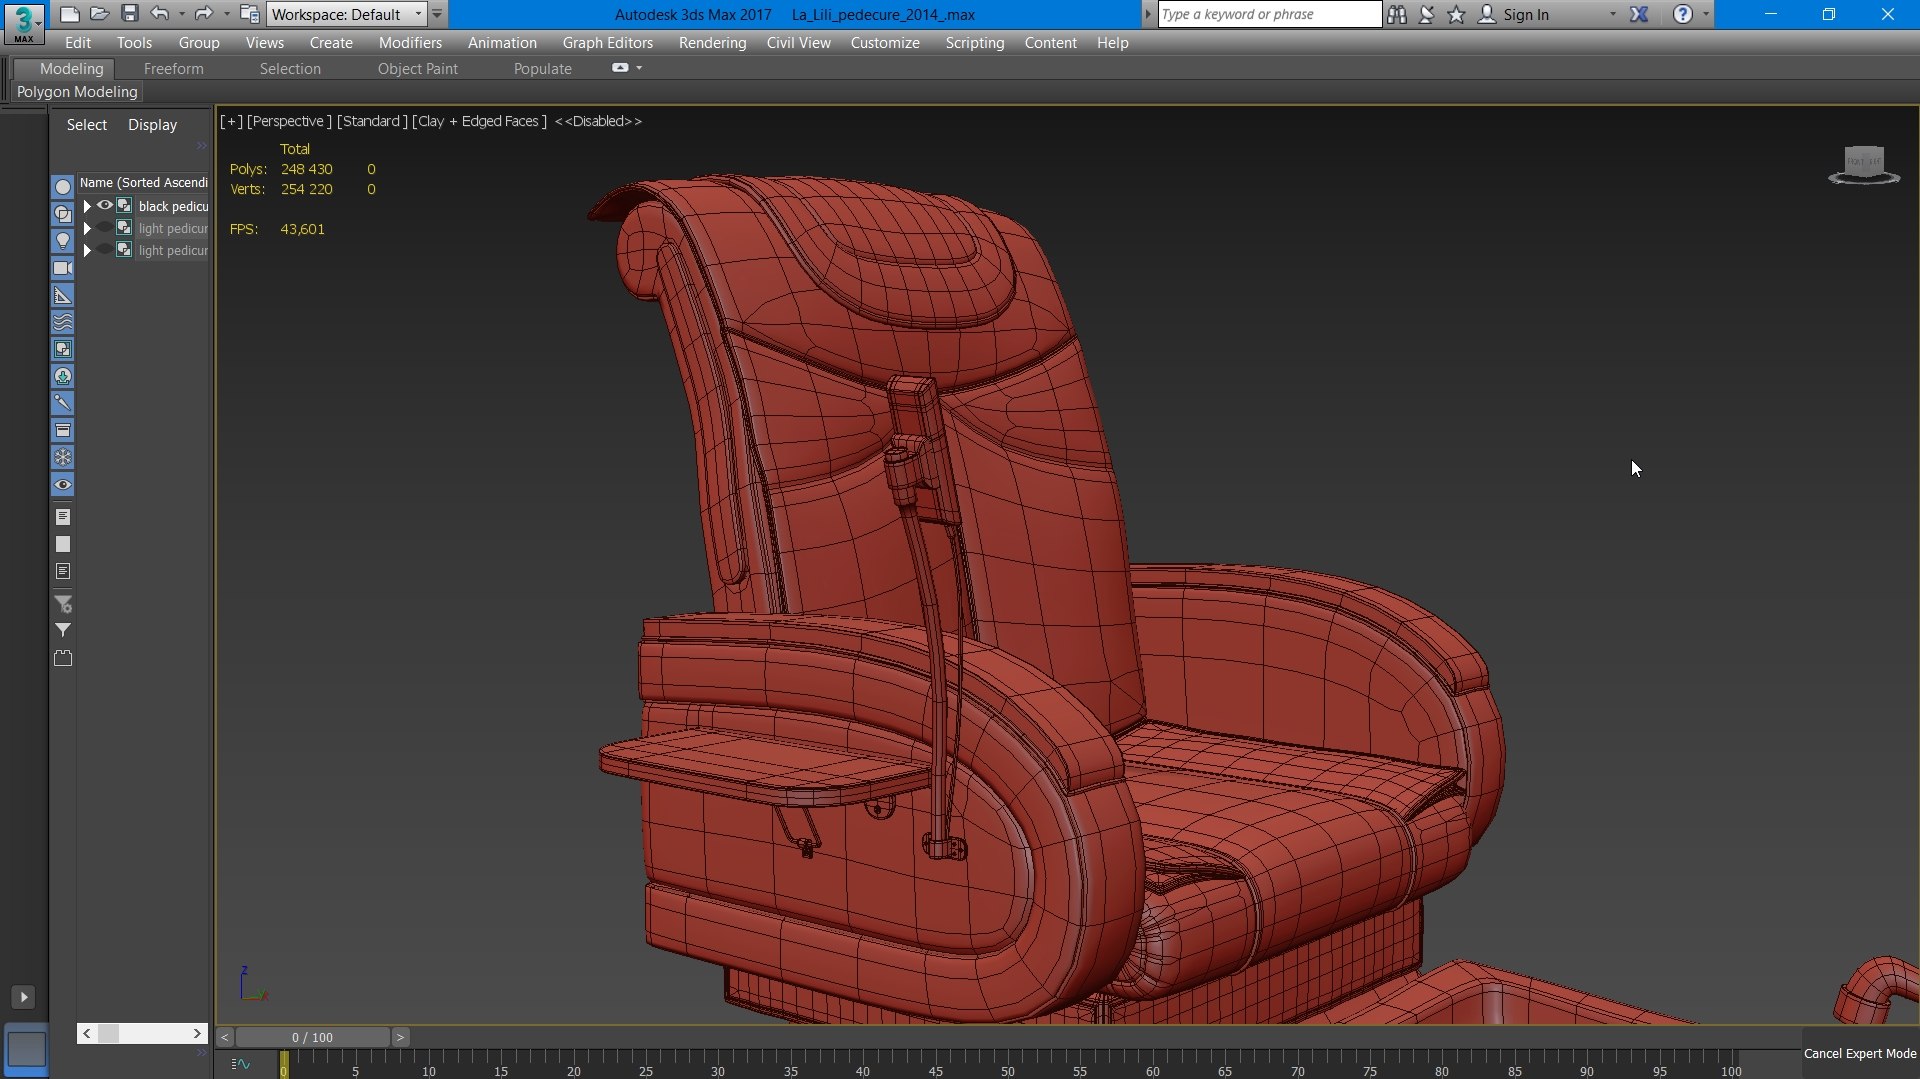Open a file using the folder icon
This screenshot has height=1079, width=1920.
click(99, 14)
